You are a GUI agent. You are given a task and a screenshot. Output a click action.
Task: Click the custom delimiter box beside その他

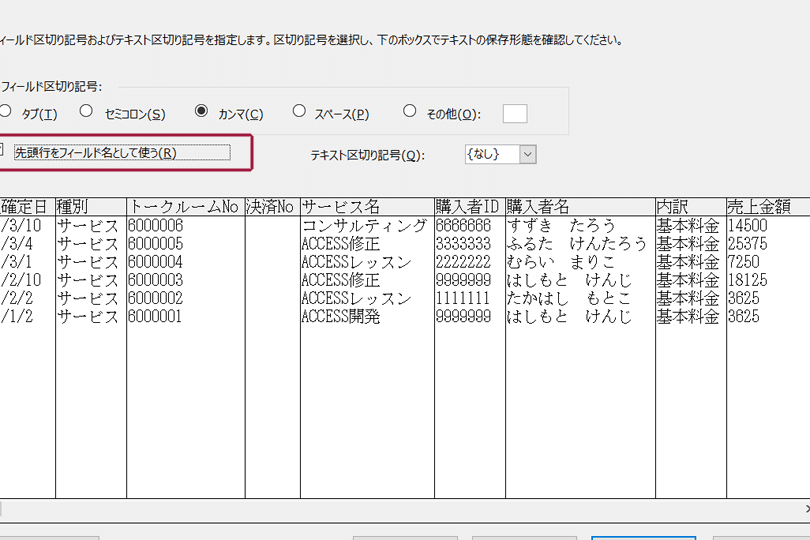[515, 114]
